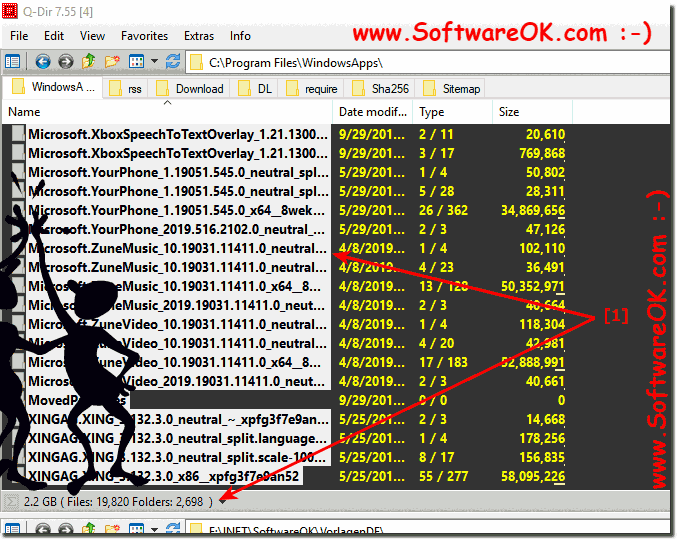The height and width of the screenshot is (540, 677).
Task: Go back with the blue arrow button
Action: pyautogui.click(x=43, y=62)
